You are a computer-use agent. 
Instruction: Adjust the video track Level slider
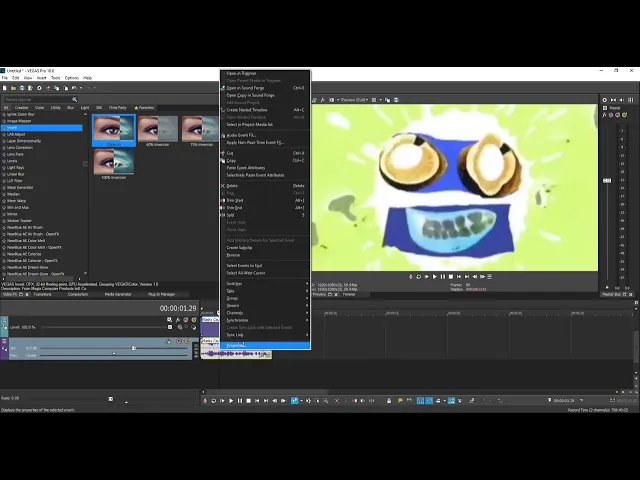(170, 327)
